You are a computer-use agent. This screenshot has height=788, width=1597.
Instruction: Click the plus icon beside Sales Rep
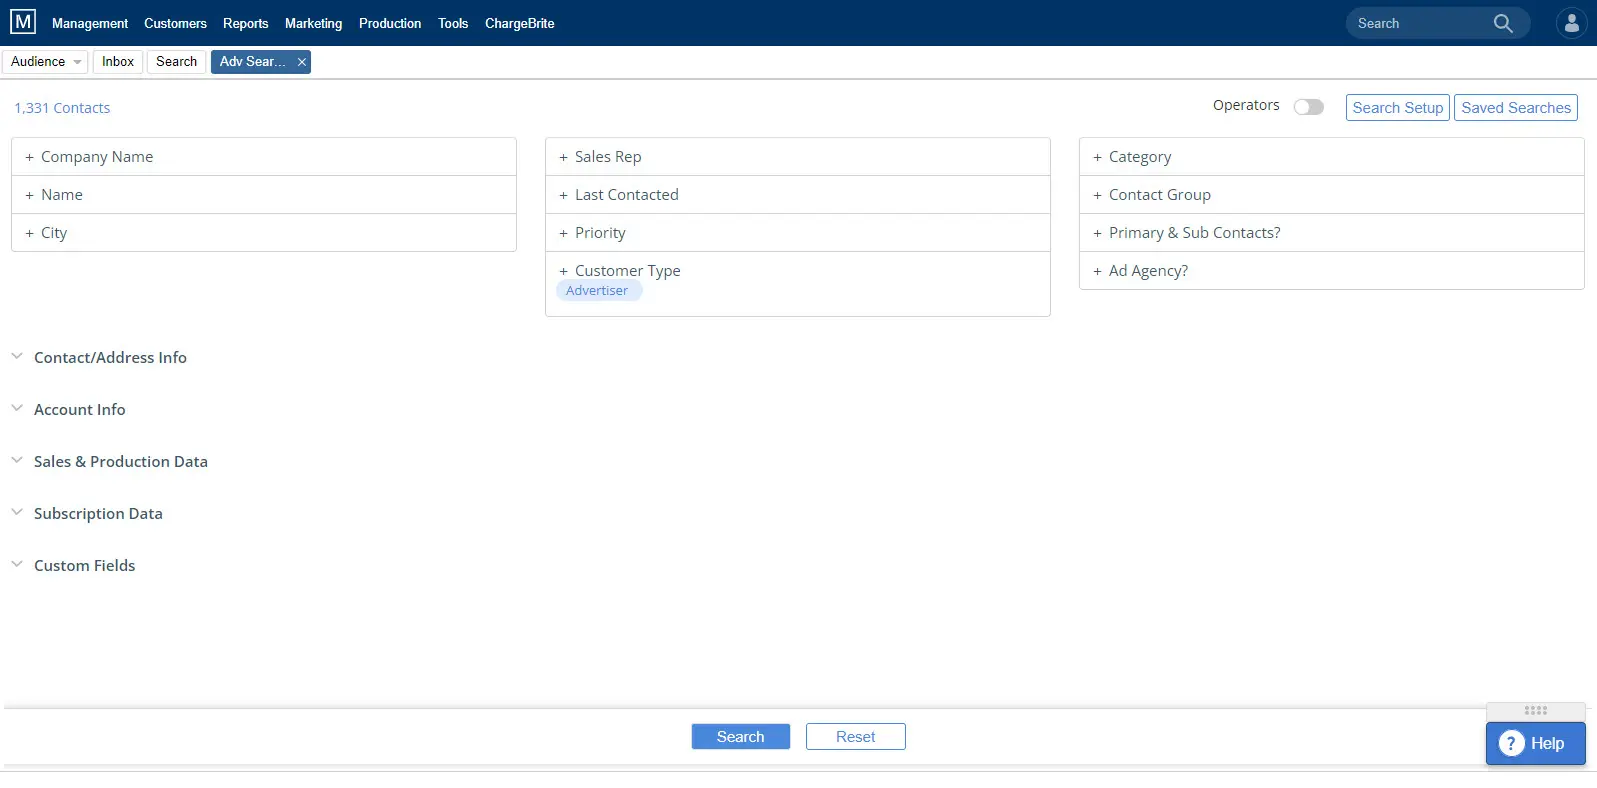tap(563, 157)
